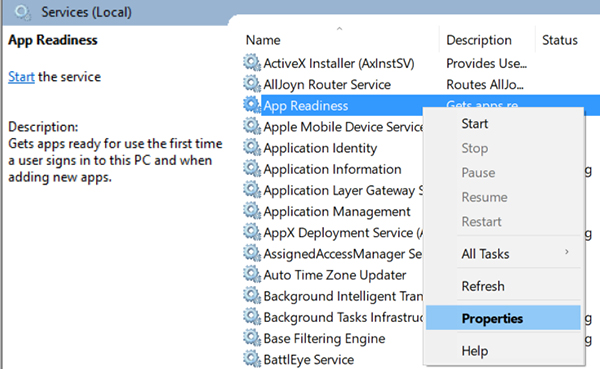Select the Auto Time Zone Updater service

point(335,275)
